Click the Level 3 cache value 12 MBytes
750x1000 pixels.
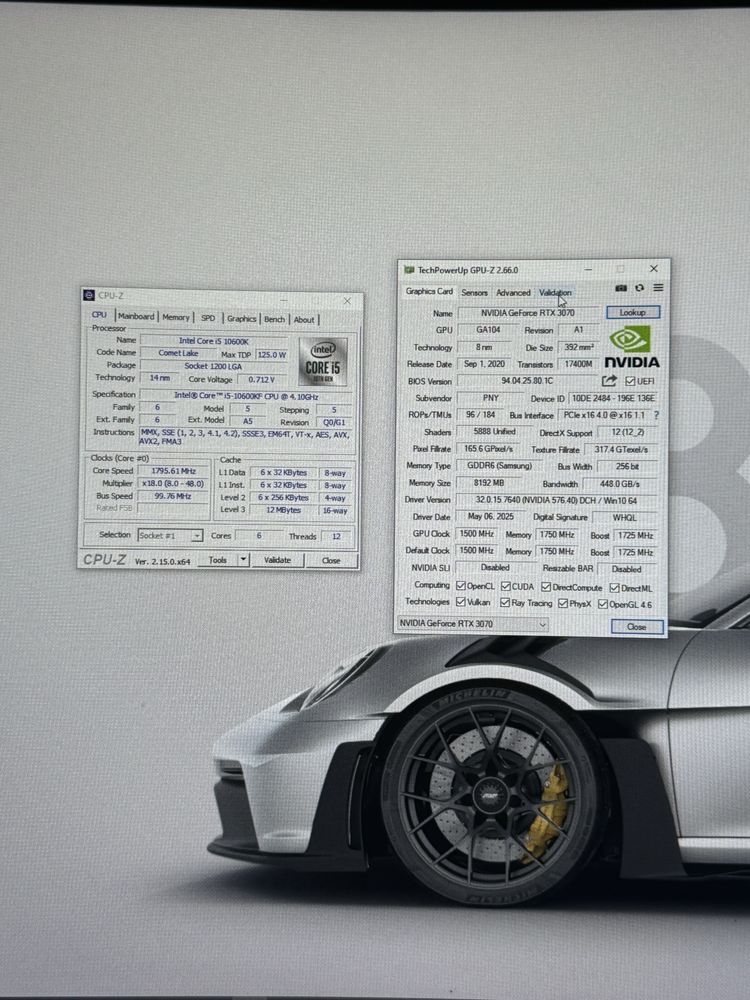283,510
